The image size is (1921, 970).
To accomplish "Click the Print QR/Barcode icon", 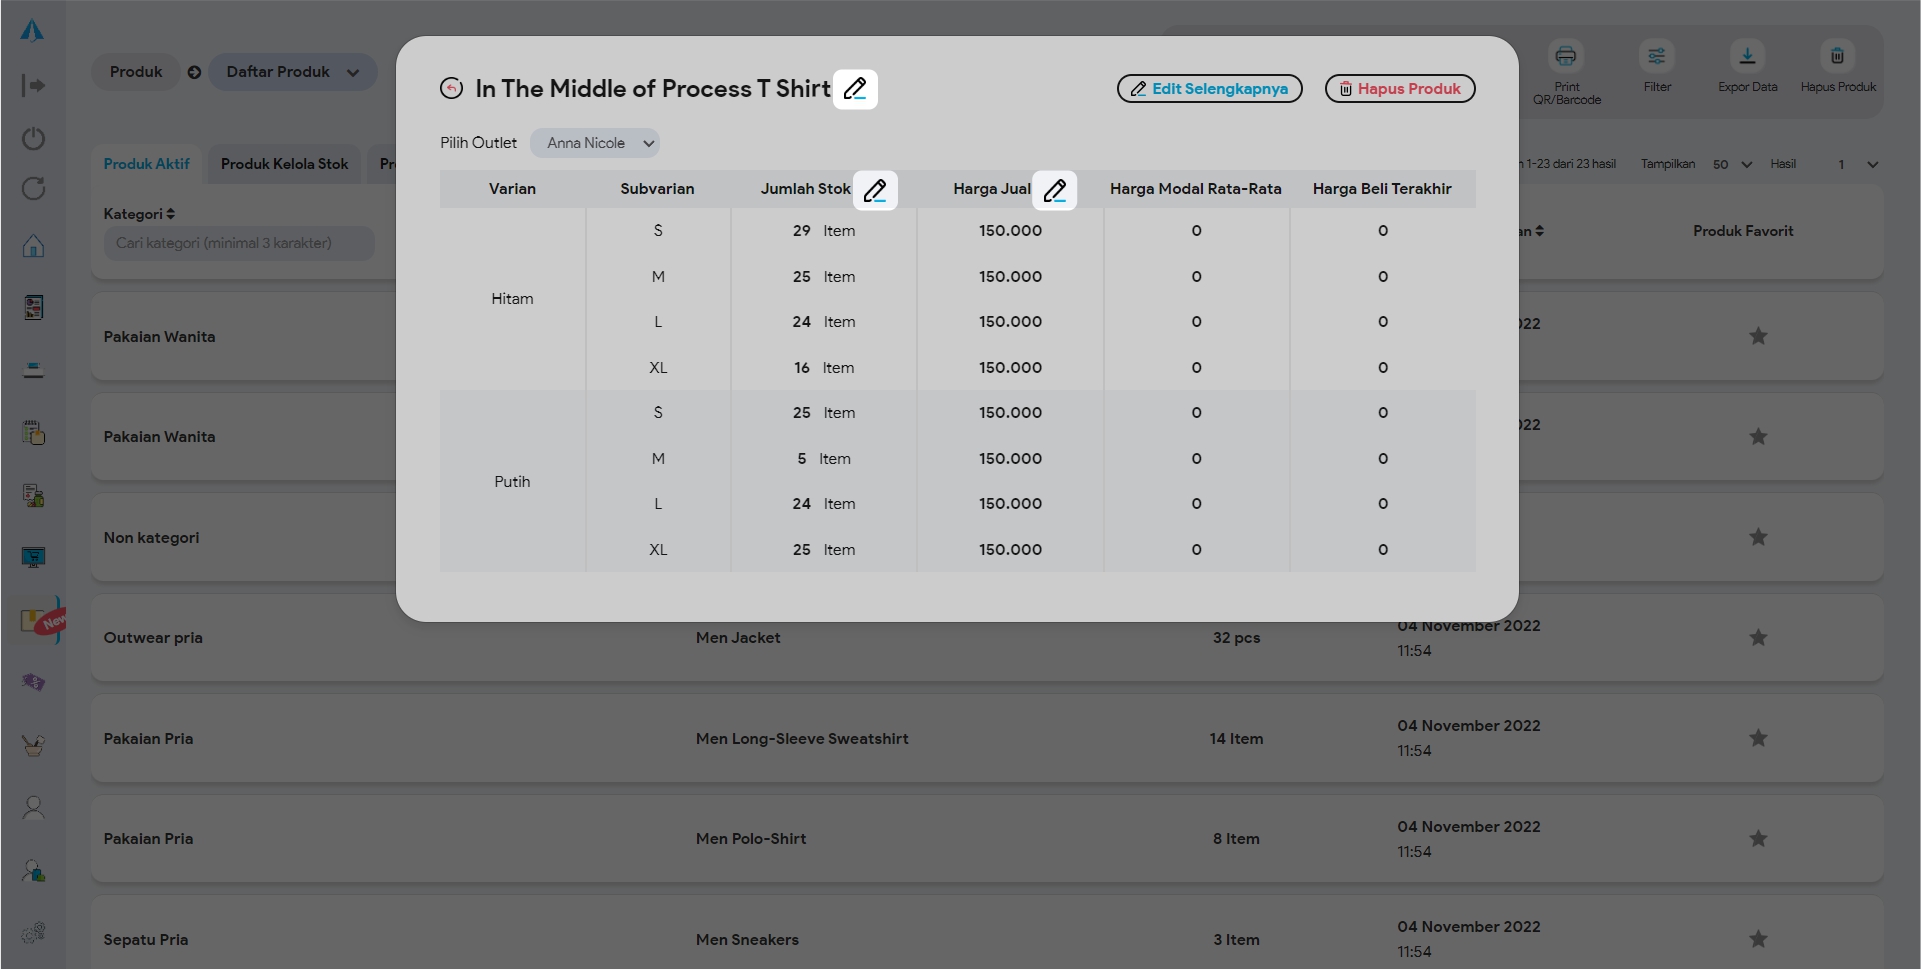I will [1566, 57].
